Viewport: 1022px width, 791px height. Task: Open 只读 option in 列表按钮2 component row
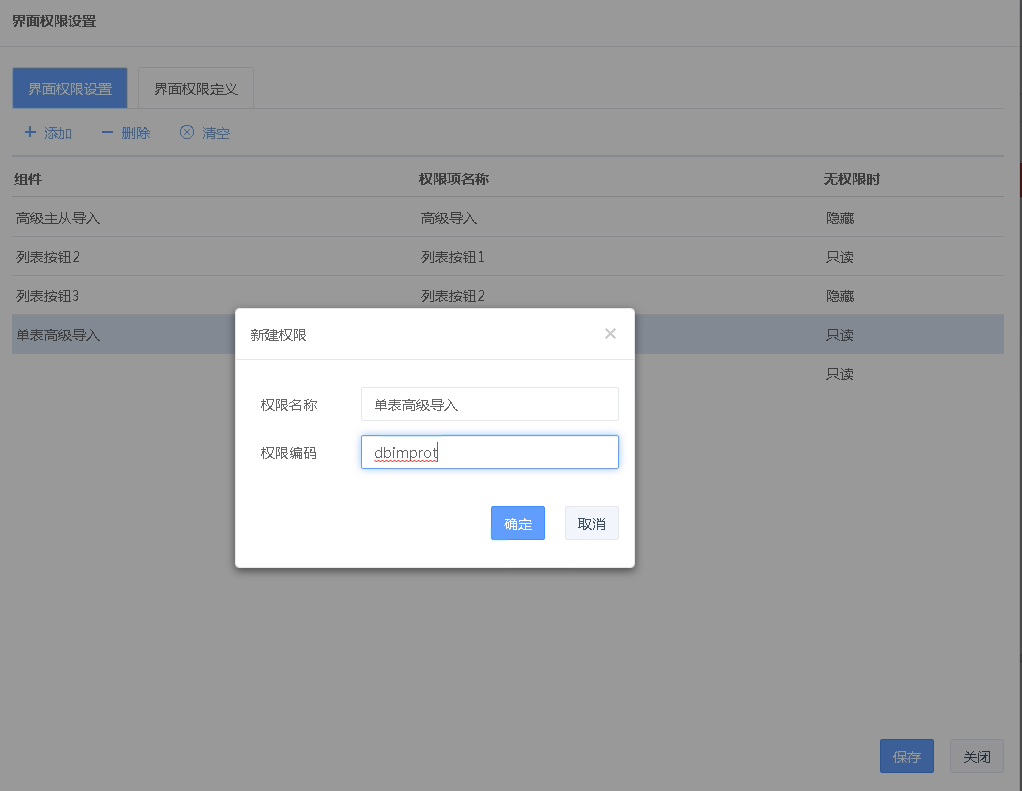click(839, 257)
